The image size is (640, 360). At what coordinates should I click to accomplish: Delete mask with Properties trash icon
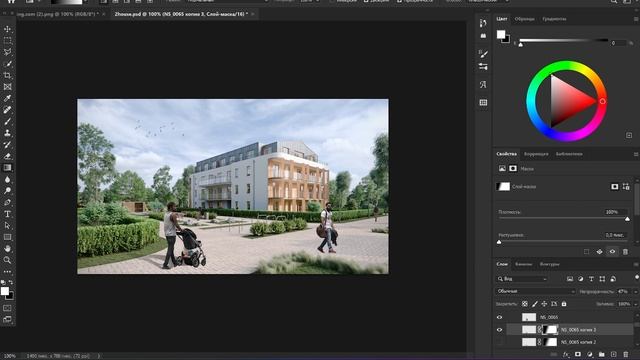(x=625, y=251)
